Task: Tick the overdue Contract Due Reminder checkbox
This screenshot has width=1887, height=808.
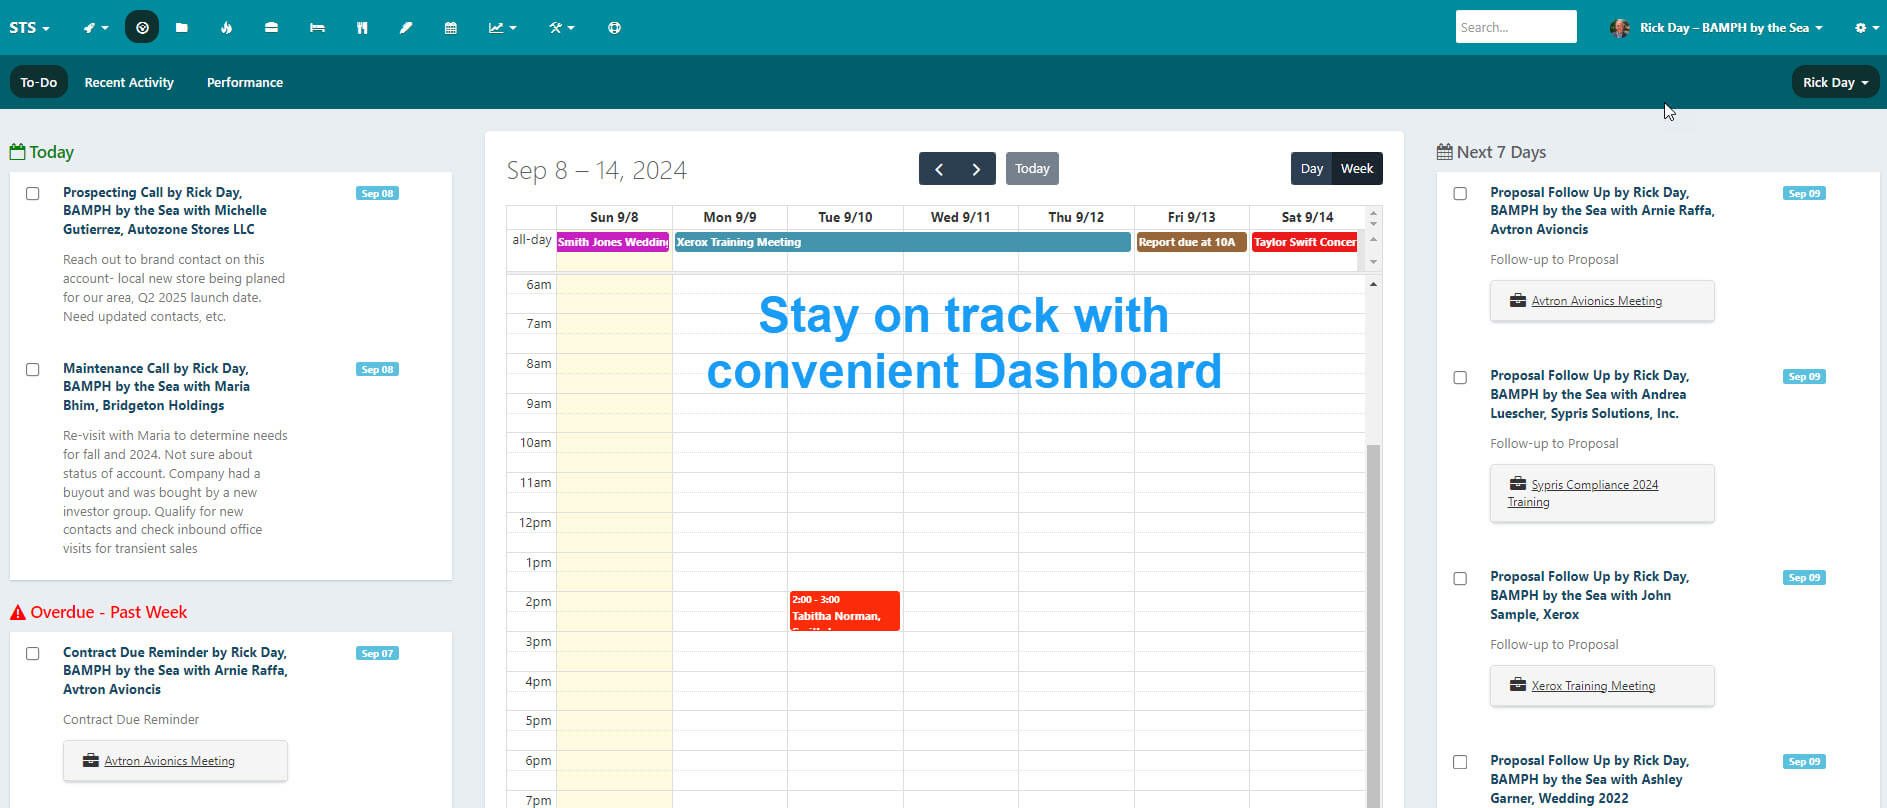Action: [x=33, y=654]
